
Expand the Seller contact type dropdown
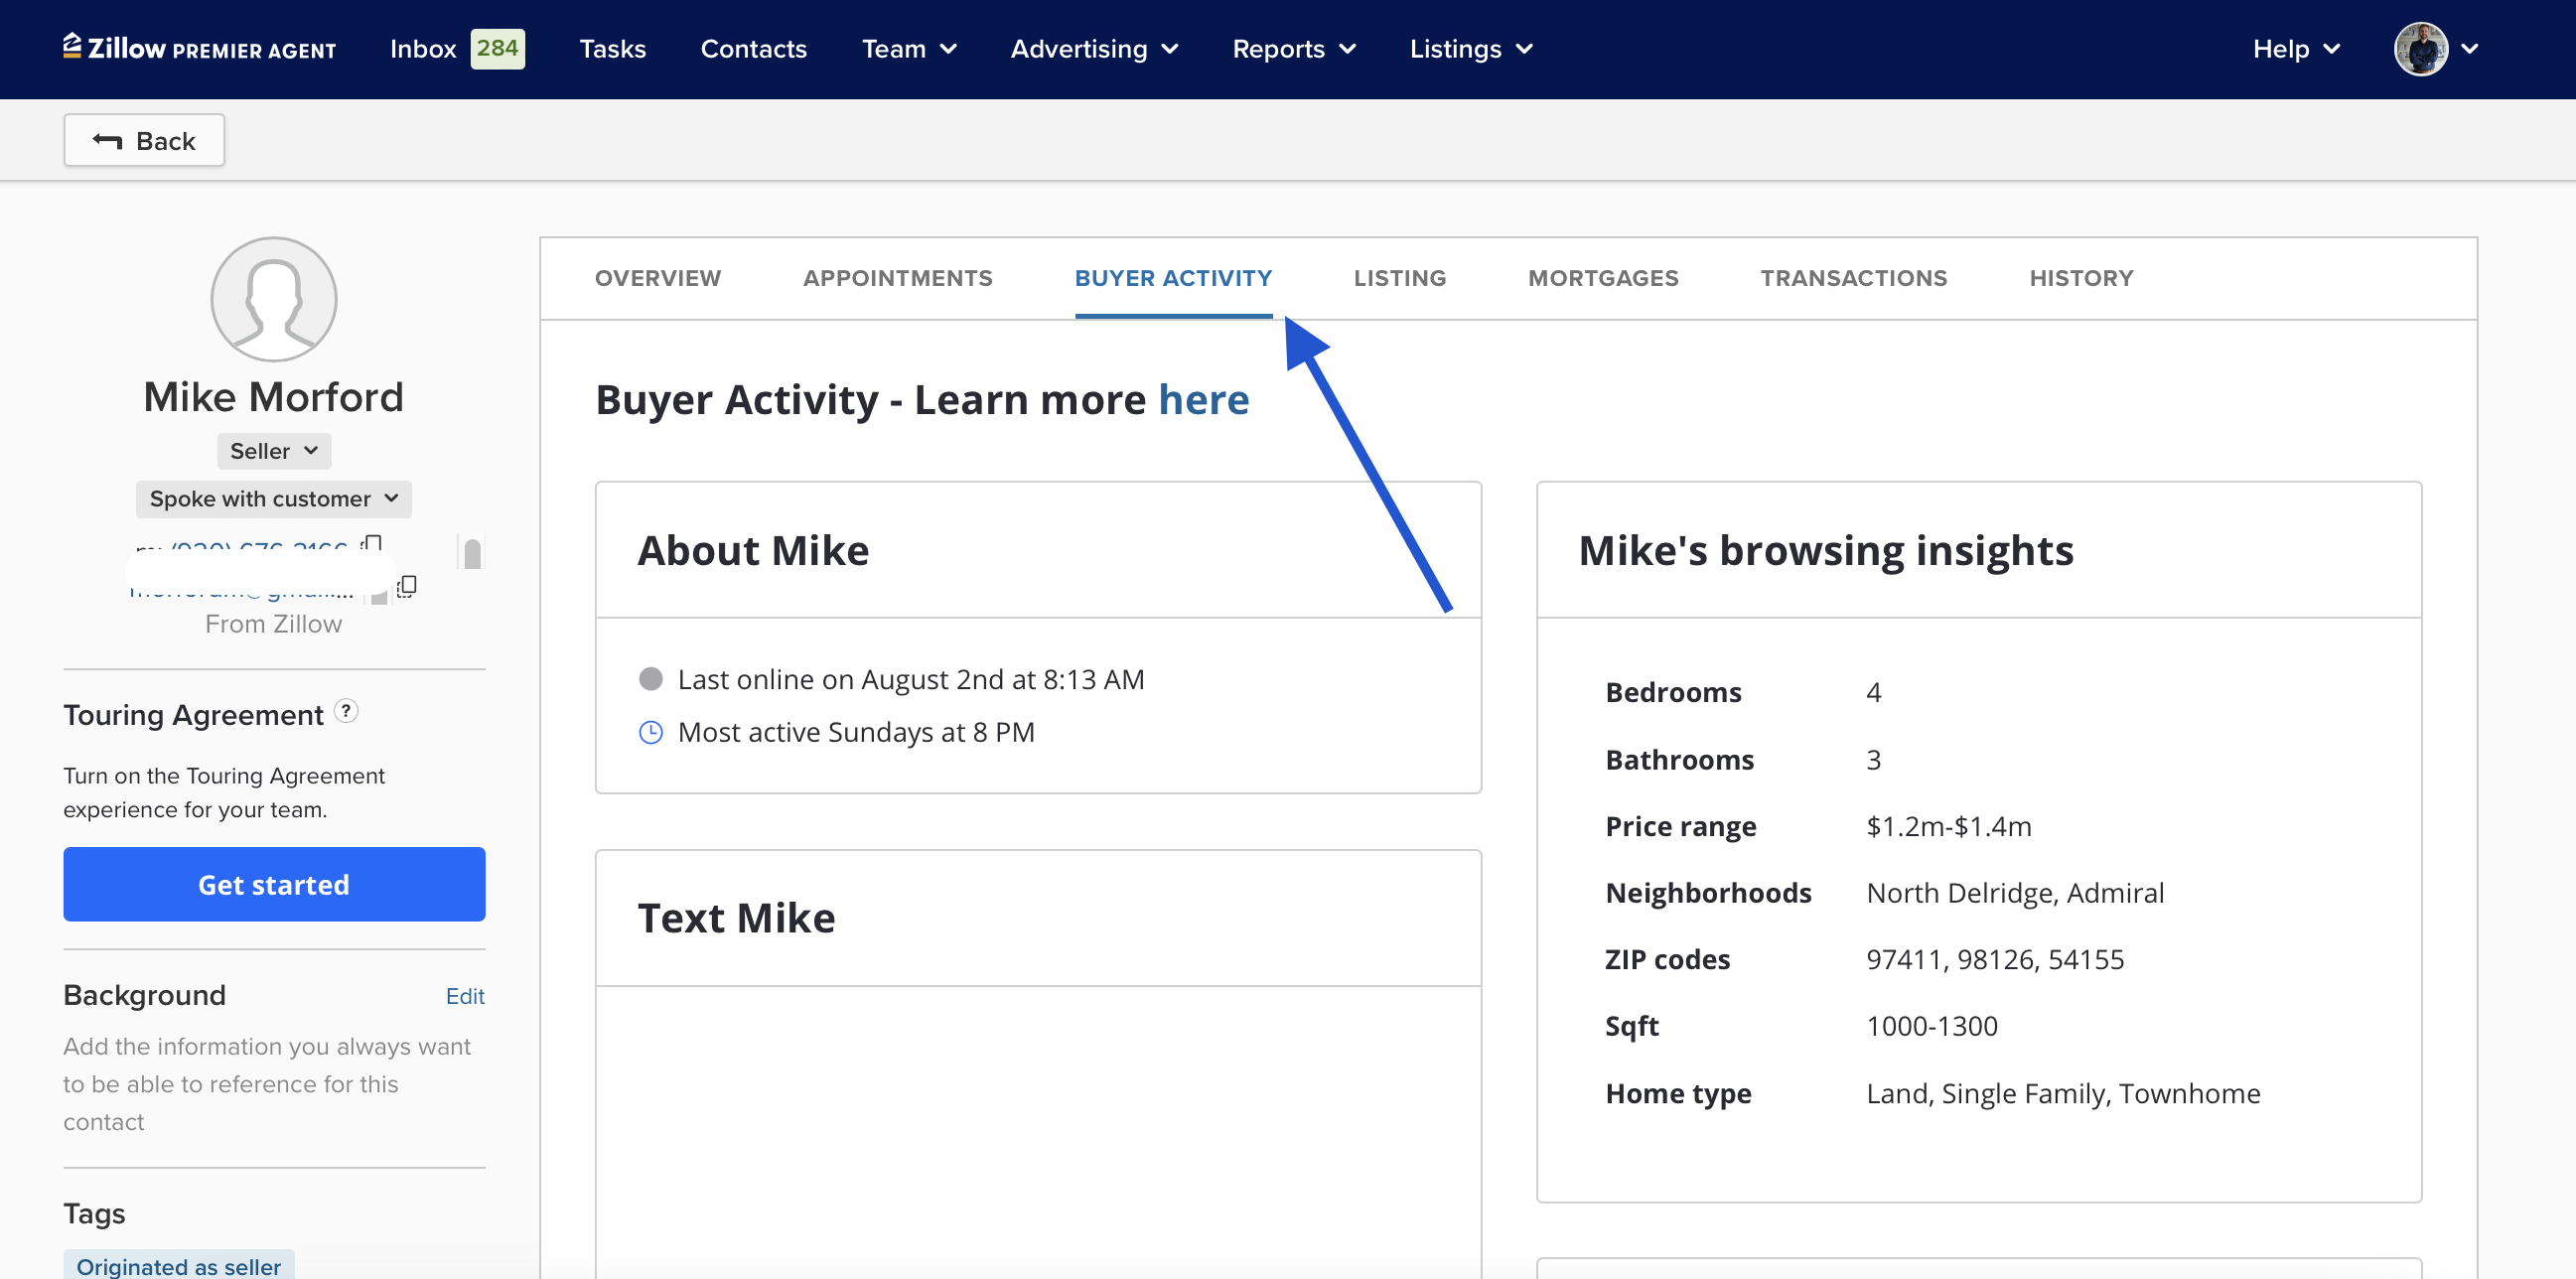pos(273,451)
